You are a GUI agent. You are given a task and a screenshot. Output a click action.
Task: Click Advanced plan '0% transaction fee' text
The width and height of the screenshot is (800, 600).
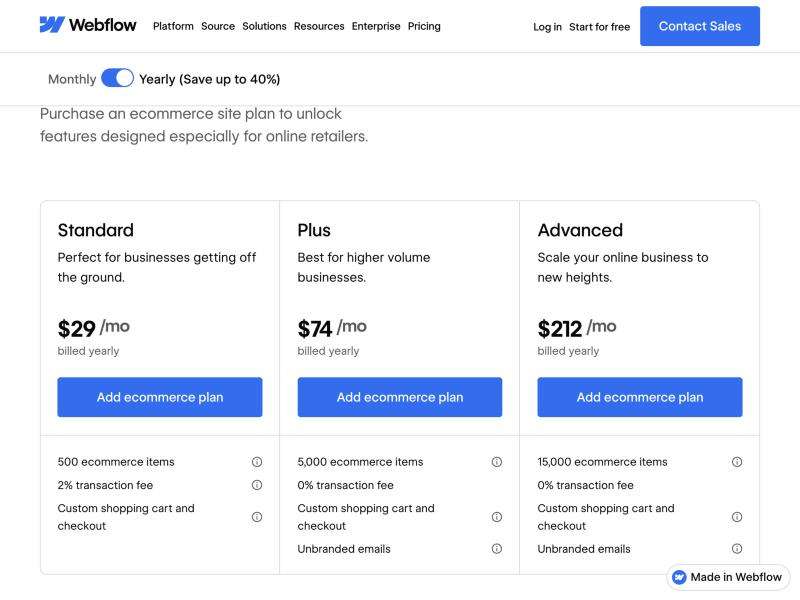[x=585, y=485]
